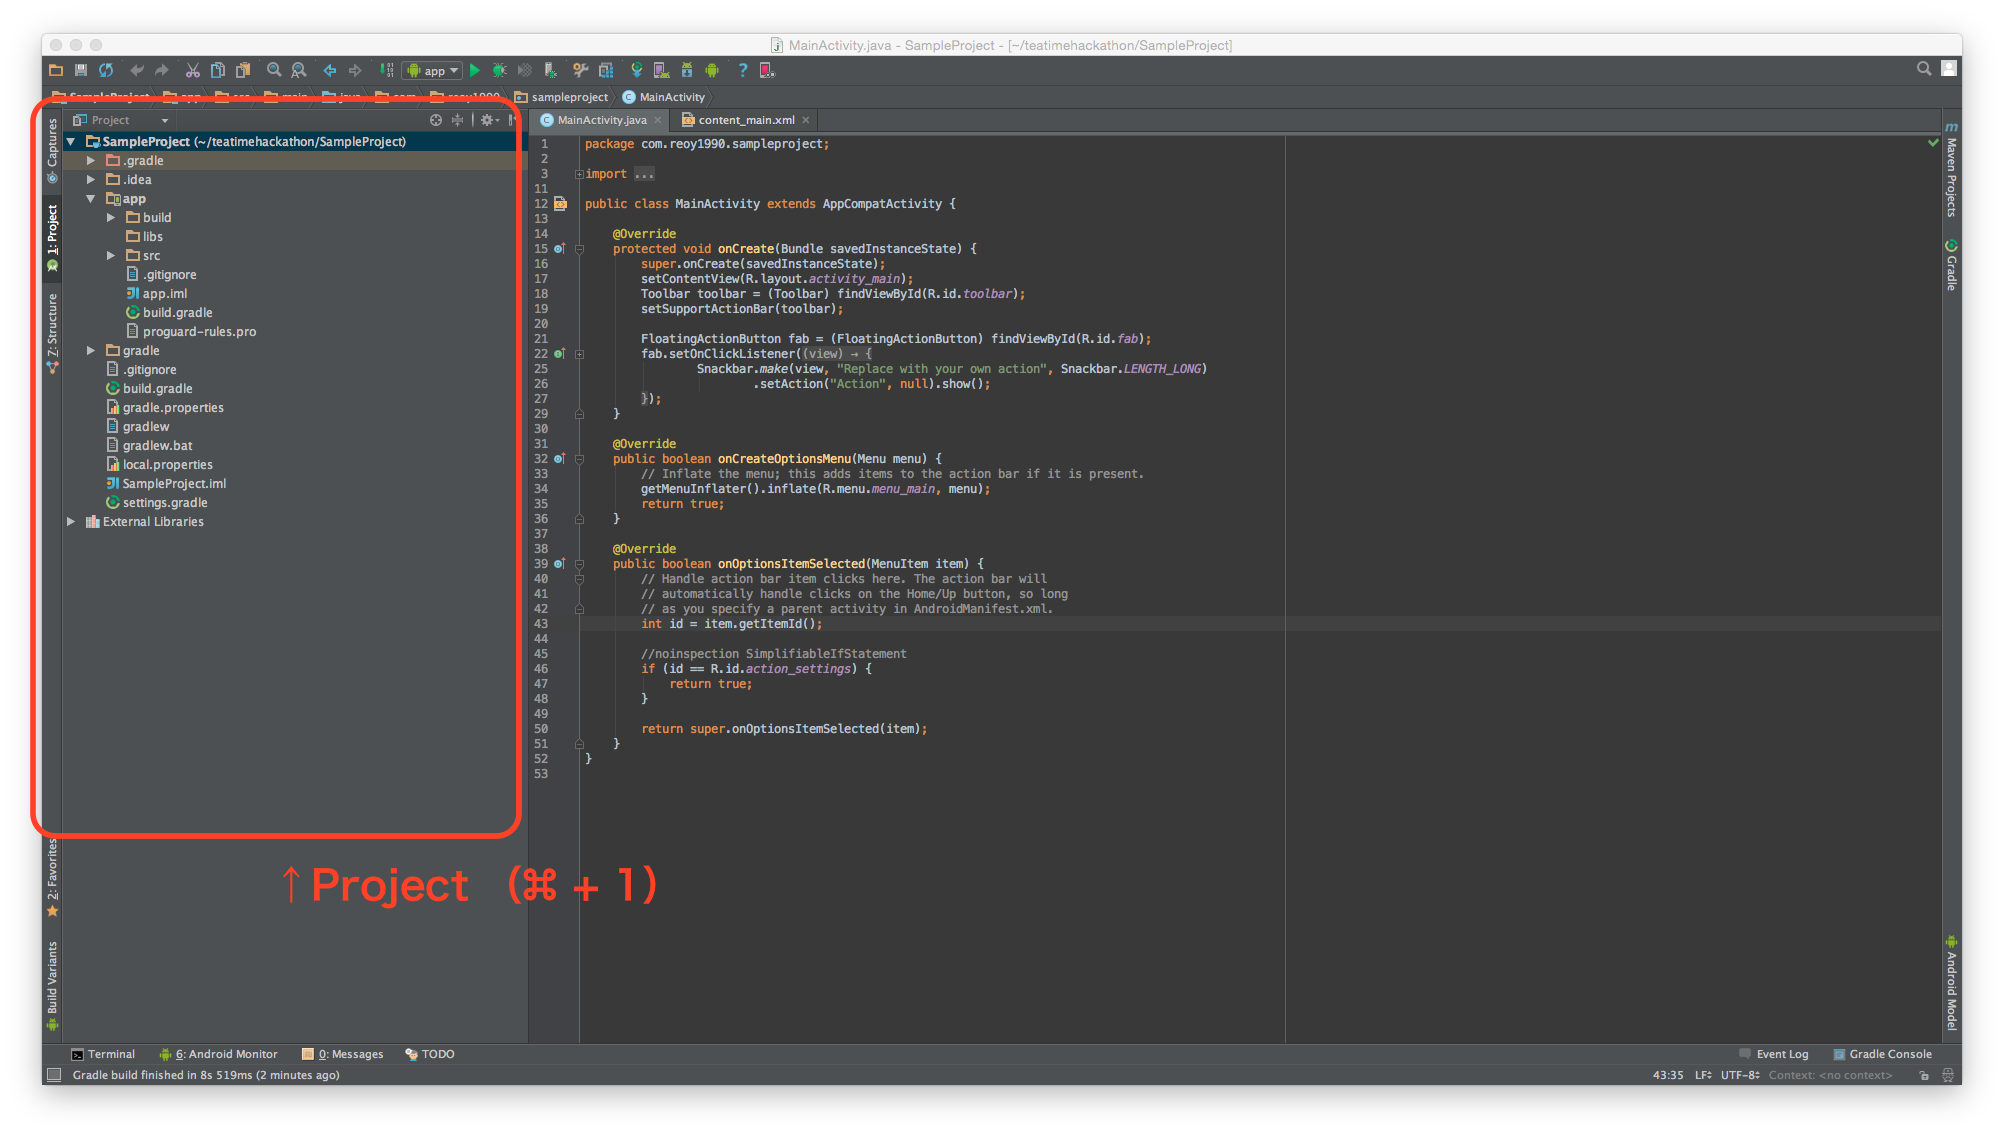Click the Sync/refresh toolbar icon

(x=106, y=70)
